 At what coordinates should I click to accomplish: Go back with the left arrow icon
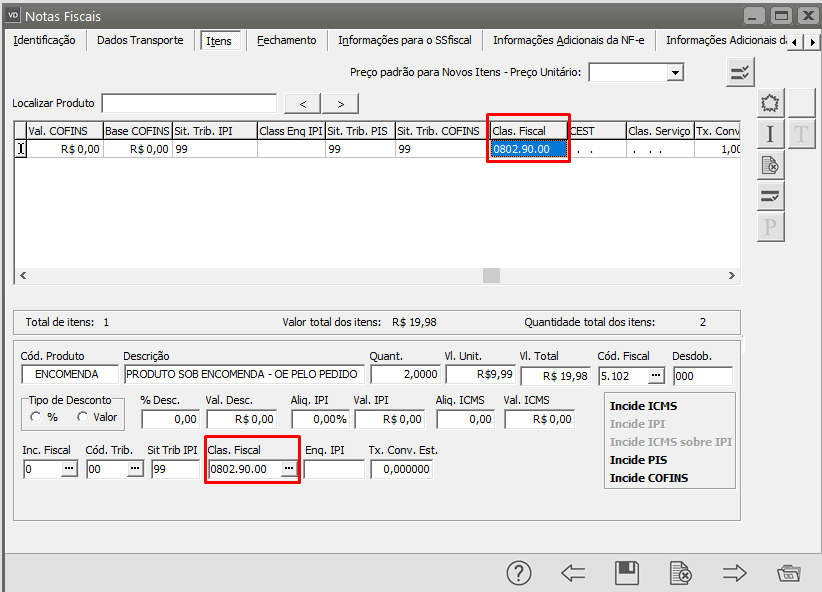(573, 573)
